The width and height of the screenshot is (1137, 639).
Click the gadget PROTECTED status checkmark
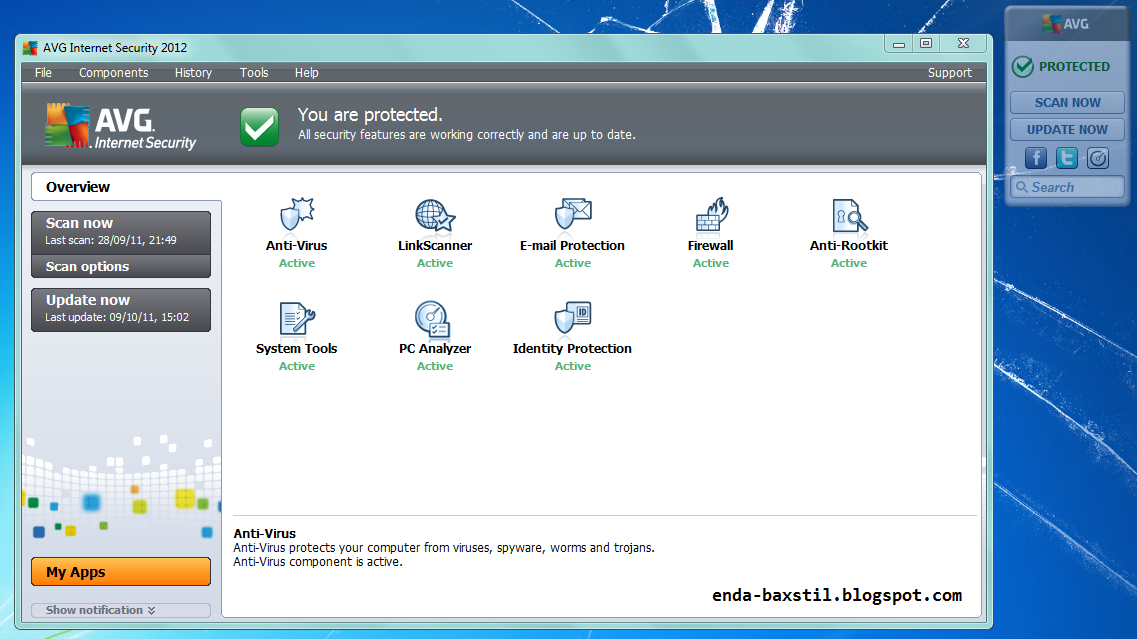tap(1022, 67)
